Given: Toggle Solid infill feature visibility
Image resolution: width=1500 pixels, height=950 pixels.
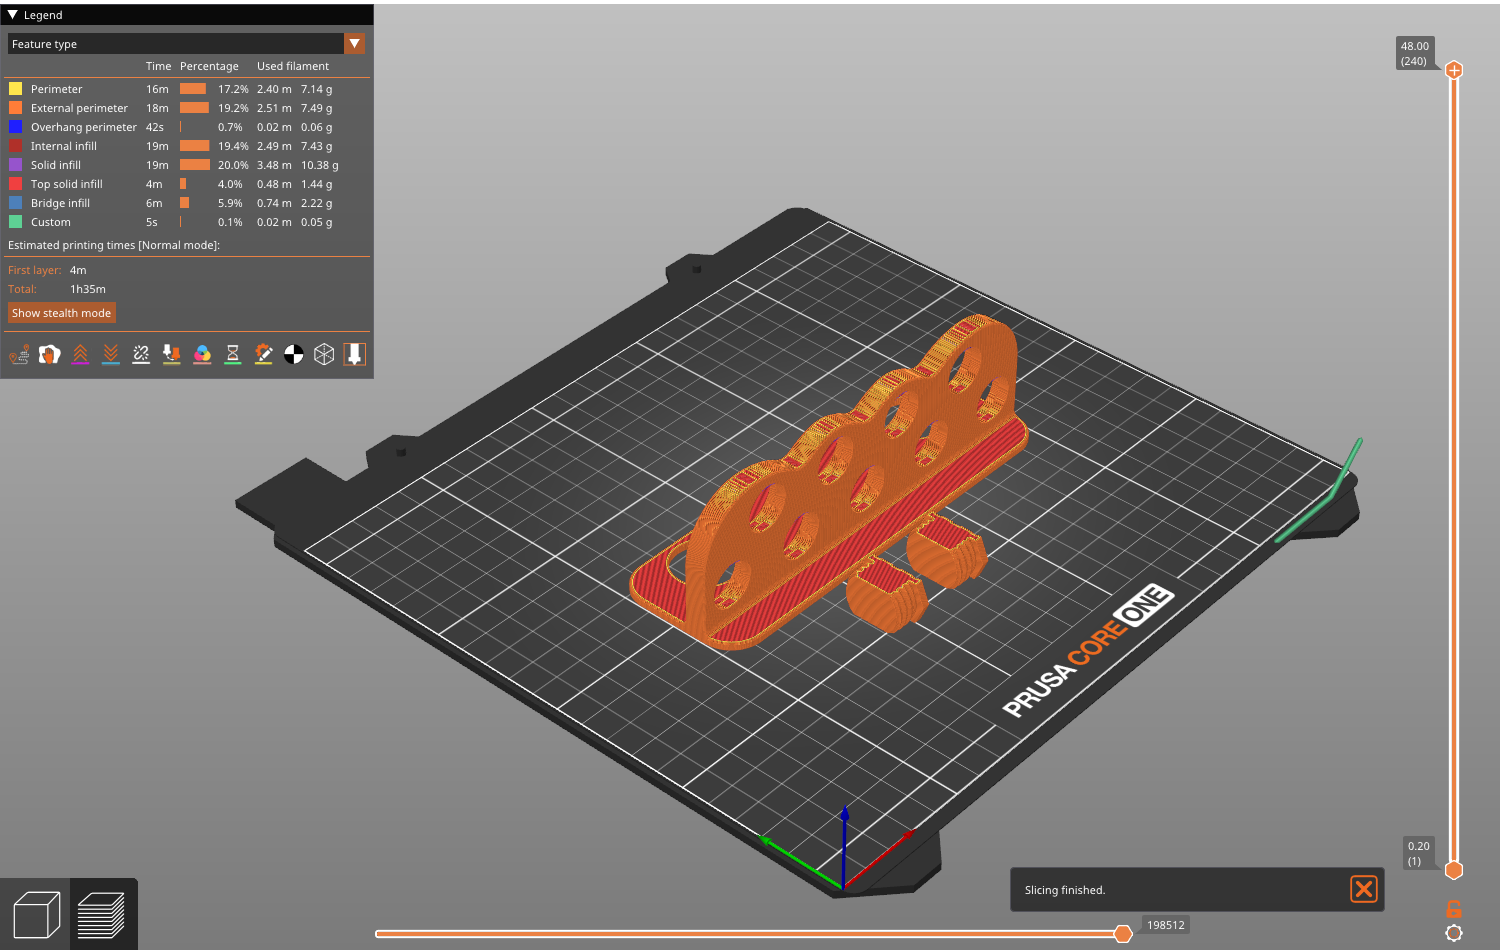Looking at the screenshot, I should (x=187, y=165).
